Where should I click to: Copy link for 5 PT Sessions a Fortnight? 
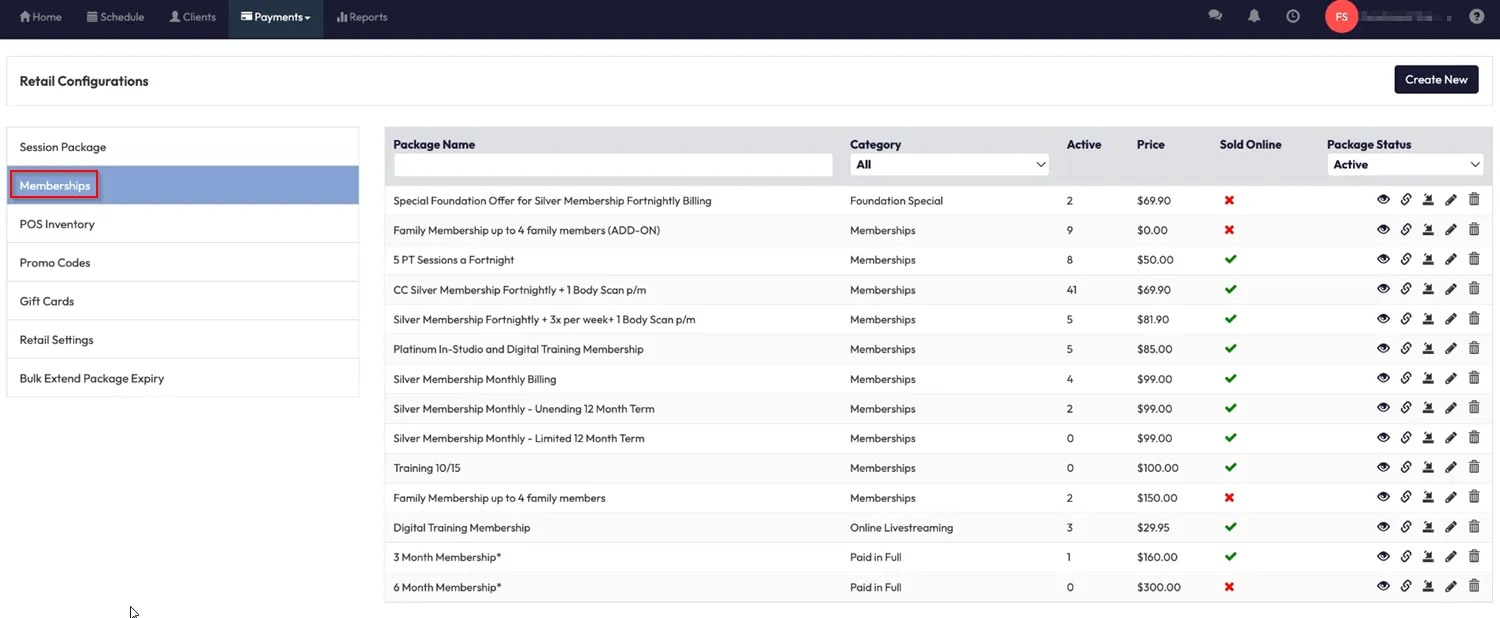tap(1406, 260)
